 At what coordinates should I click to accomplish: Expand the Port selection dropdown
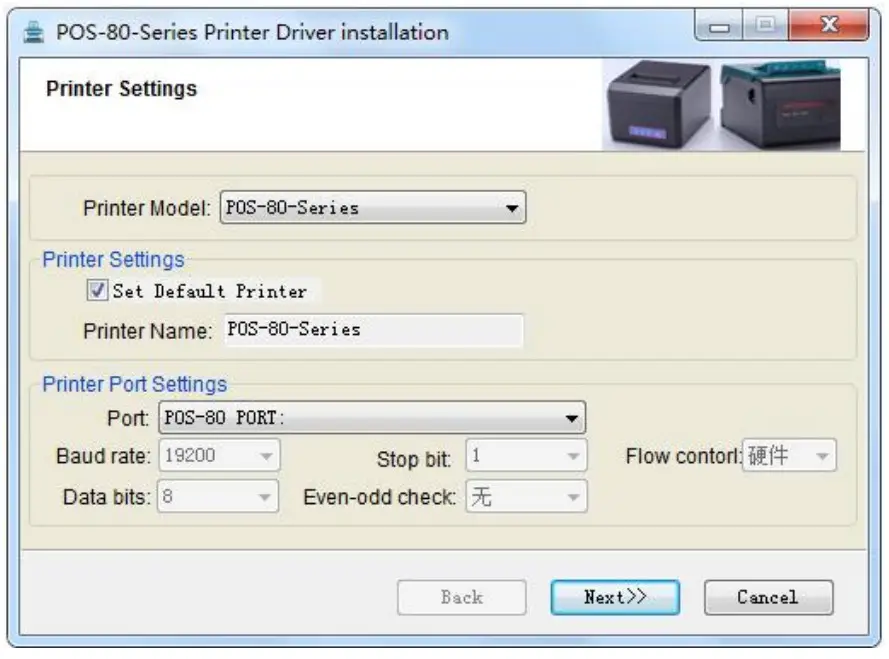573,417
